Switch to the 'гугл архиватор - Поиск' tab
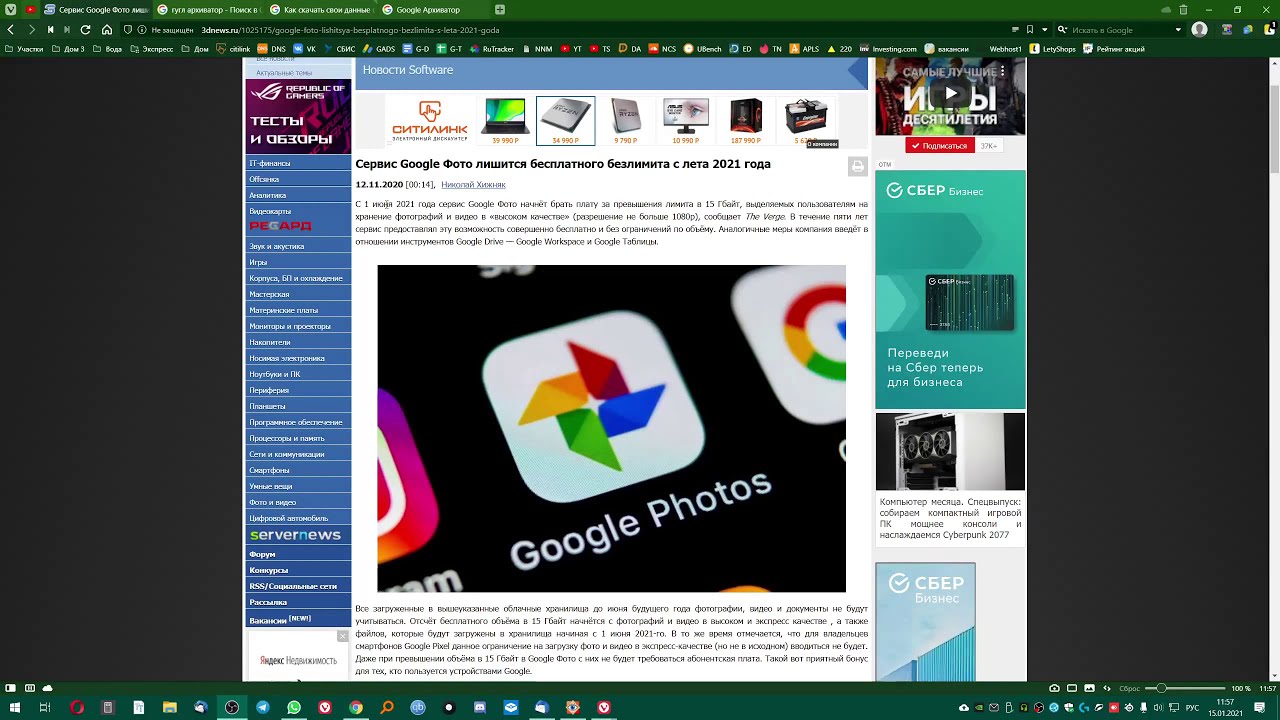Image resolution: width=1280 pixels, height=720 pixels. click(208, 10)
